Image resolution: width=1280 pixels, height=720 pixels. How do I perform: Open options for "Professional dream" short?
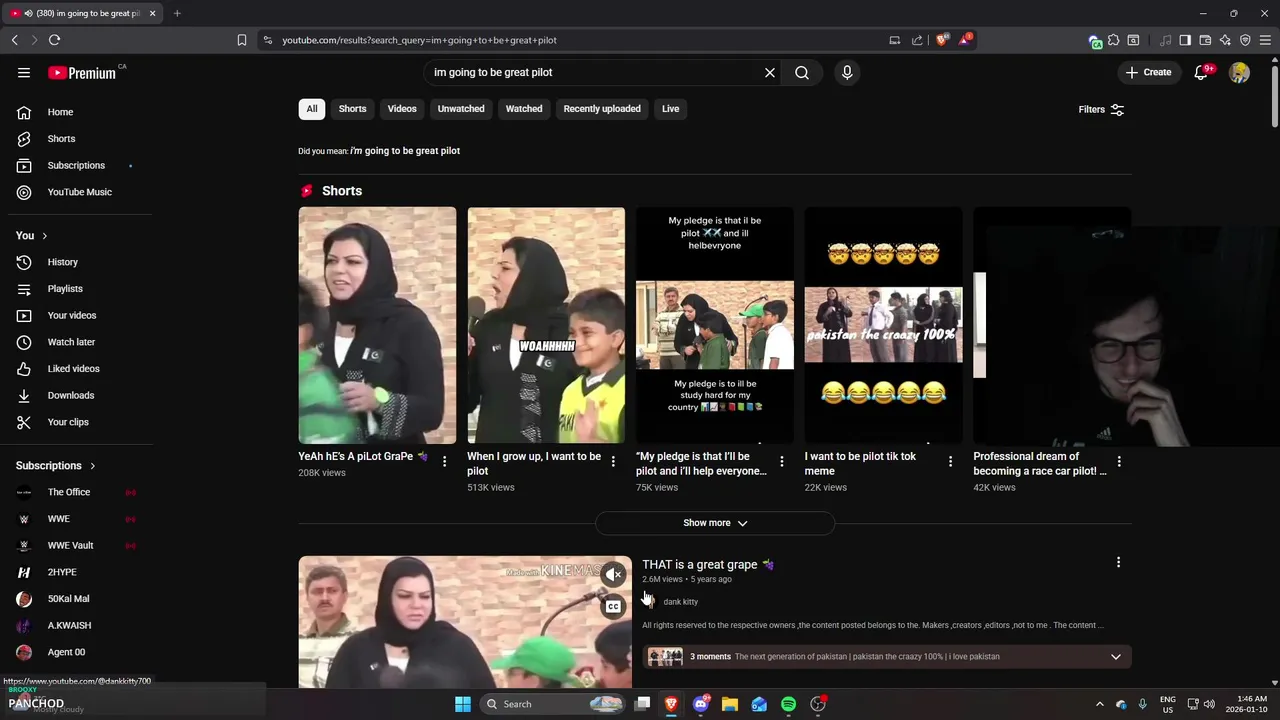point(1119,461)
